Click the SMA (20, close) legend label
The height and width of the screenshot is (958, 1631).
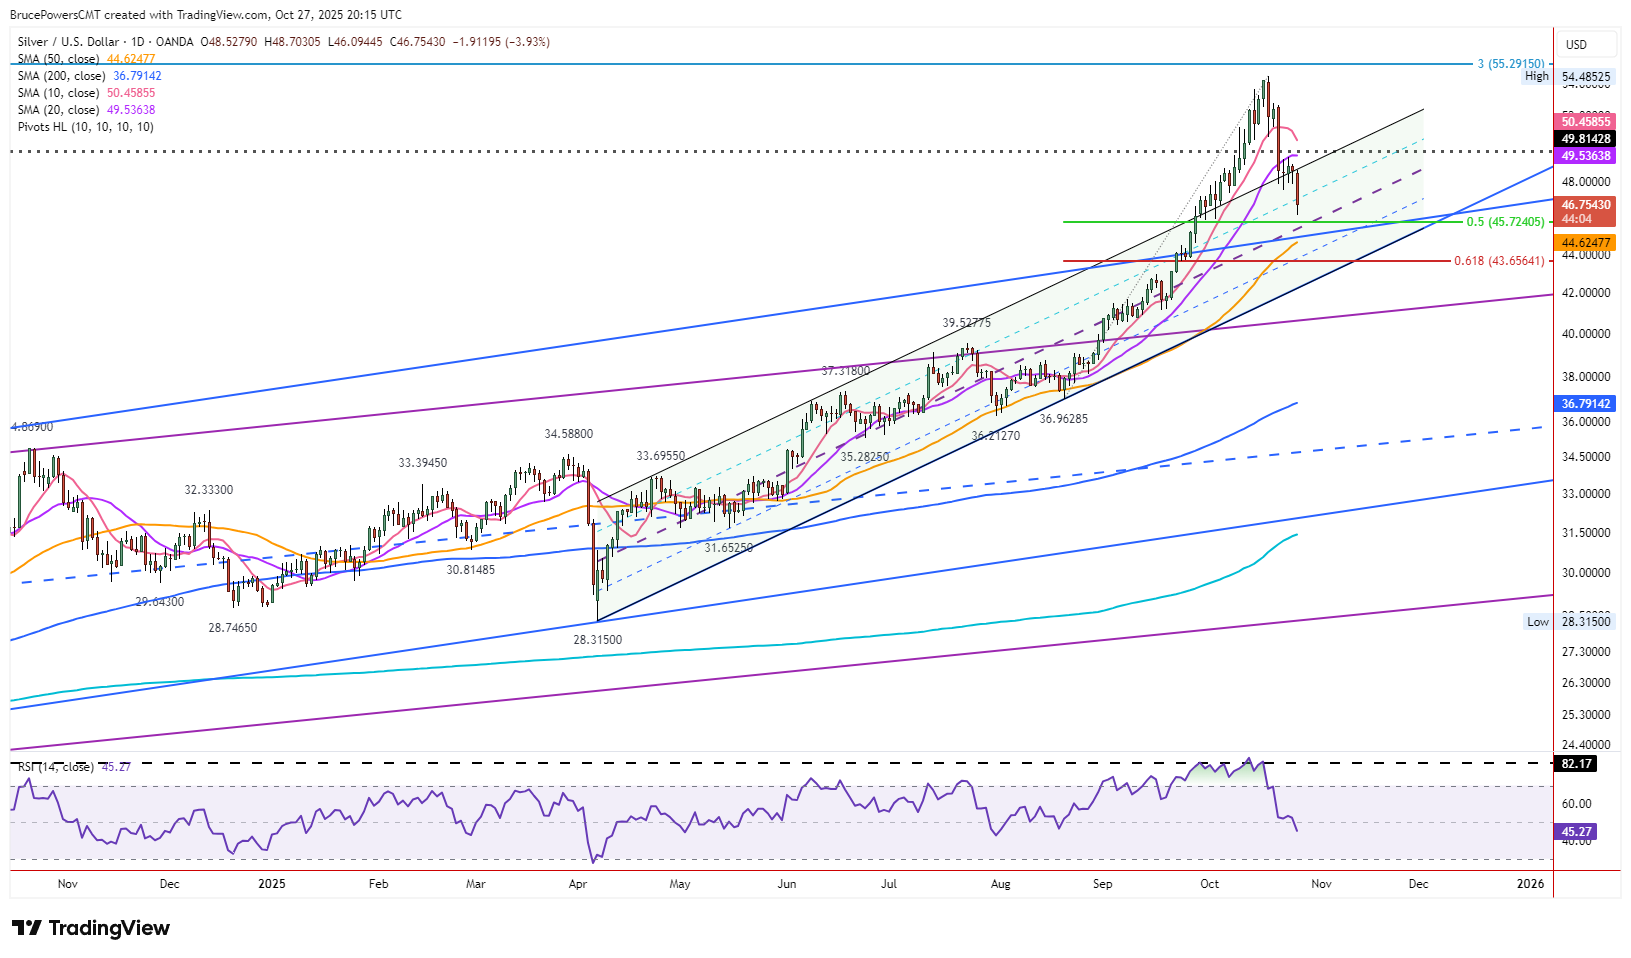click(x=58, y=110)
